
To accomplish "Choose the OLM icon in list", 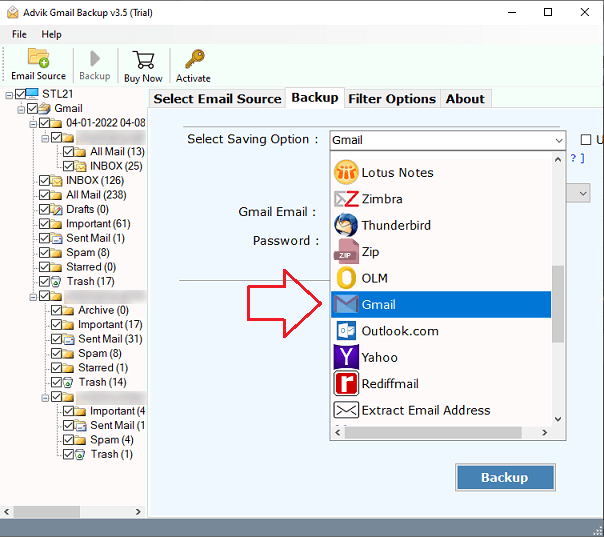I will 346,278.
